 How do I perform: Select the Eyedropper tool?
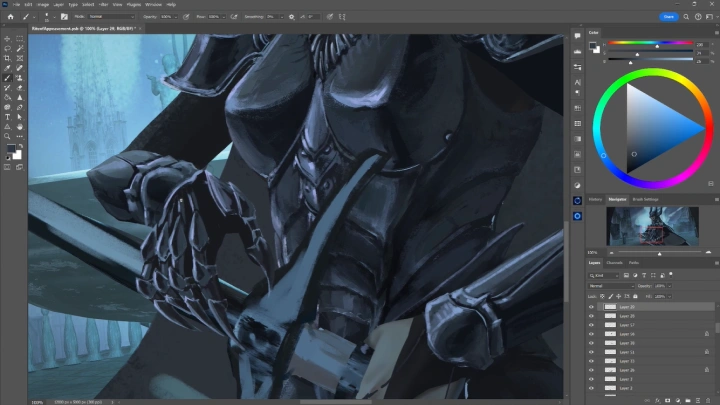click(7, 68)
